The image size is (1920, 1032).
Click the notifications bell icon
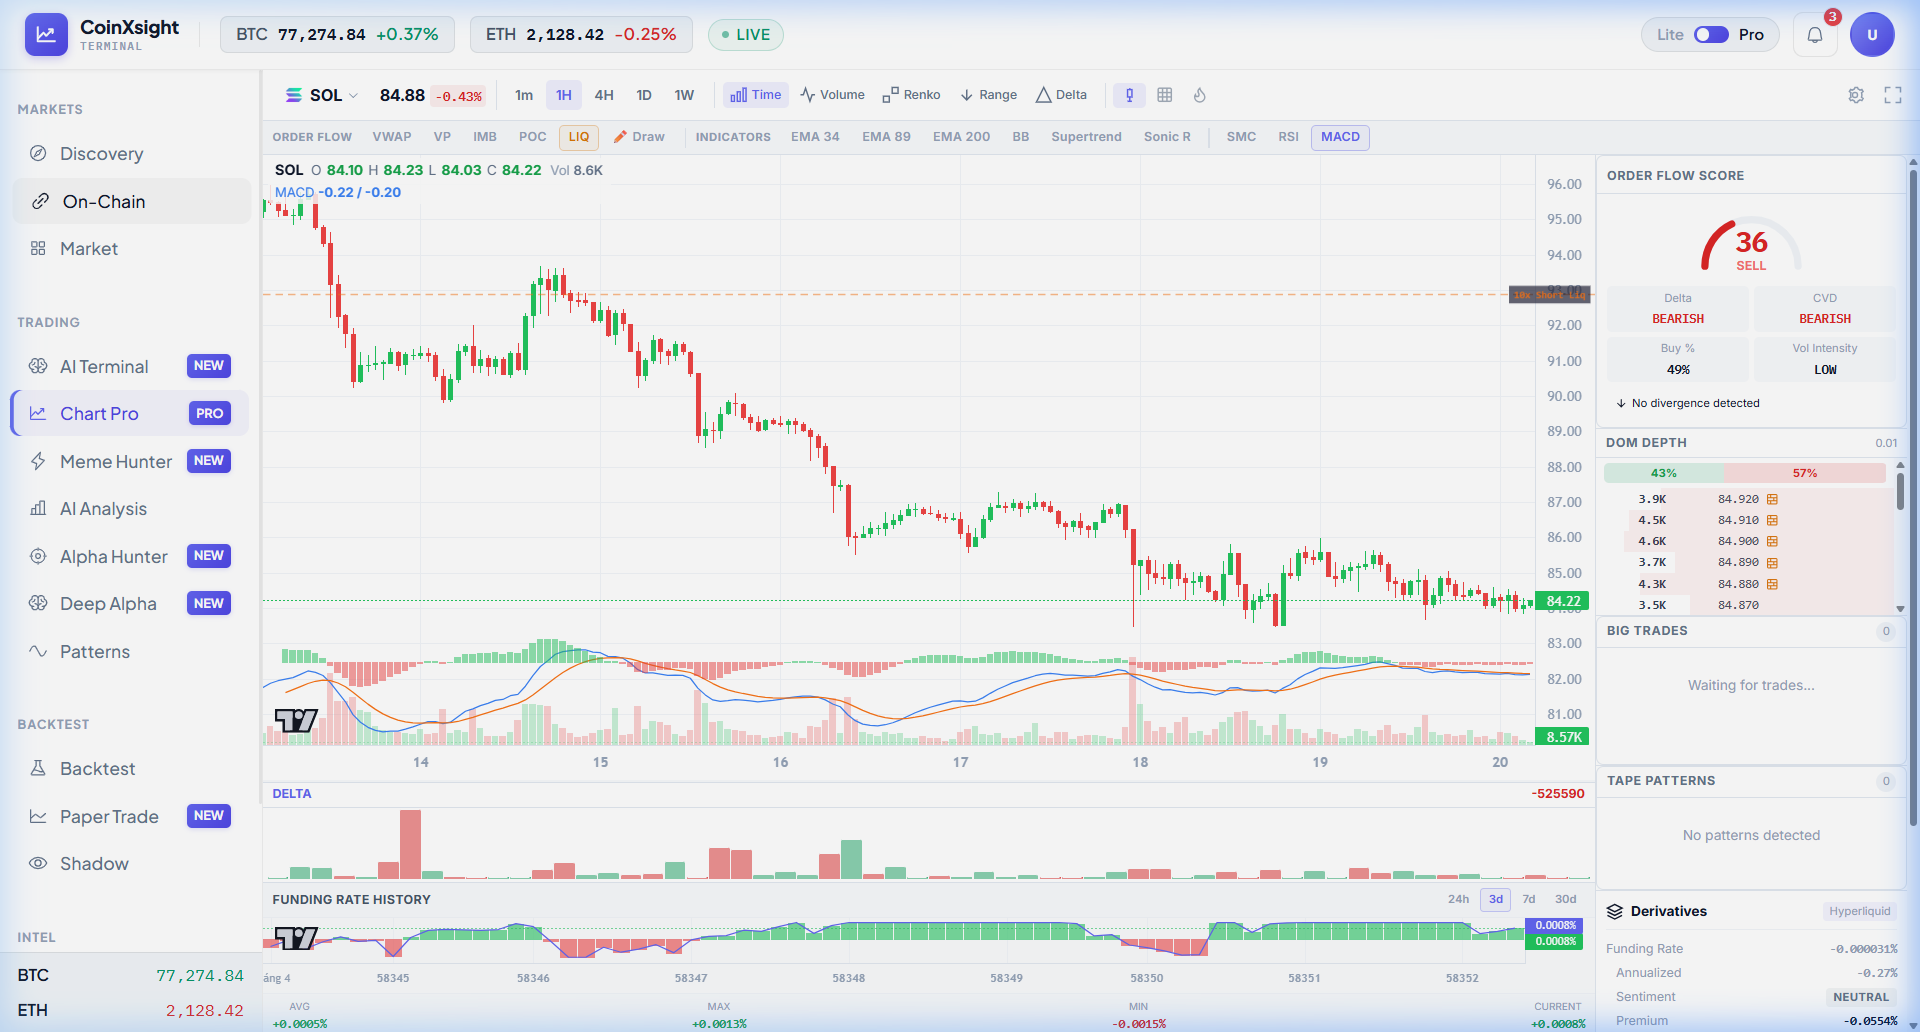tap(1815, 35)
